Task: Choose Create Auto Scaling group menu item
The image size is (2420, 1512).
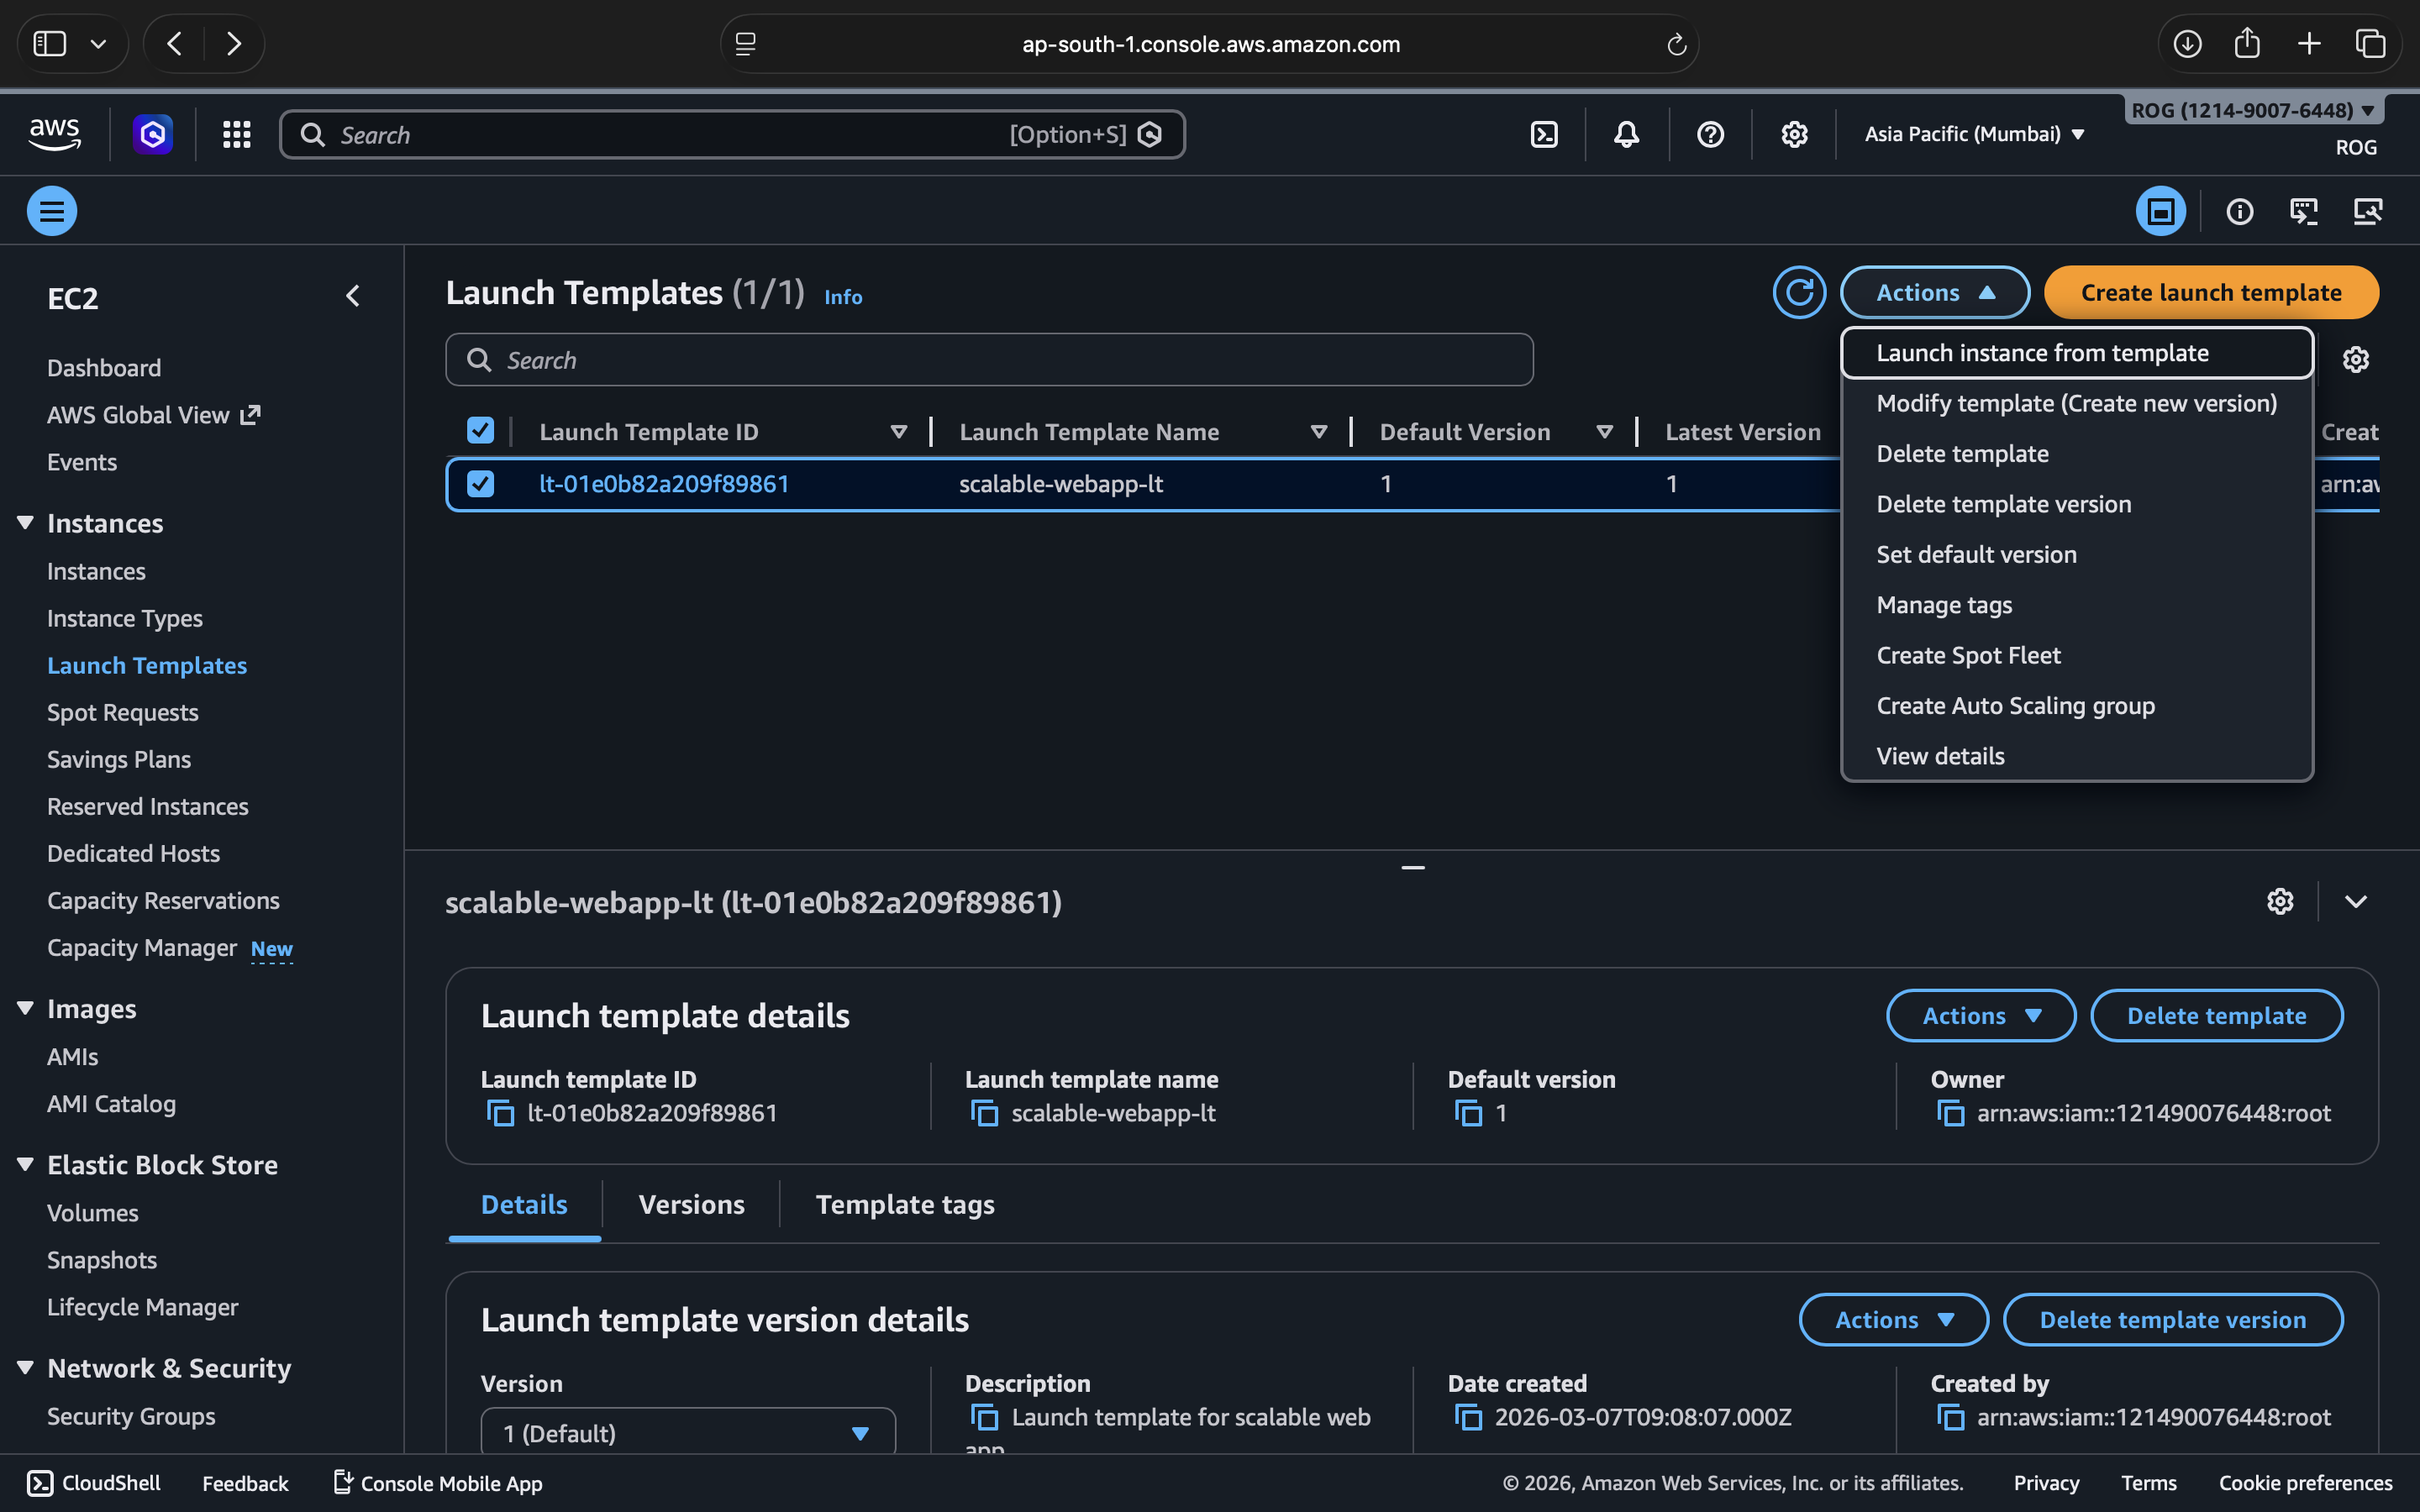Action: 2015,706
